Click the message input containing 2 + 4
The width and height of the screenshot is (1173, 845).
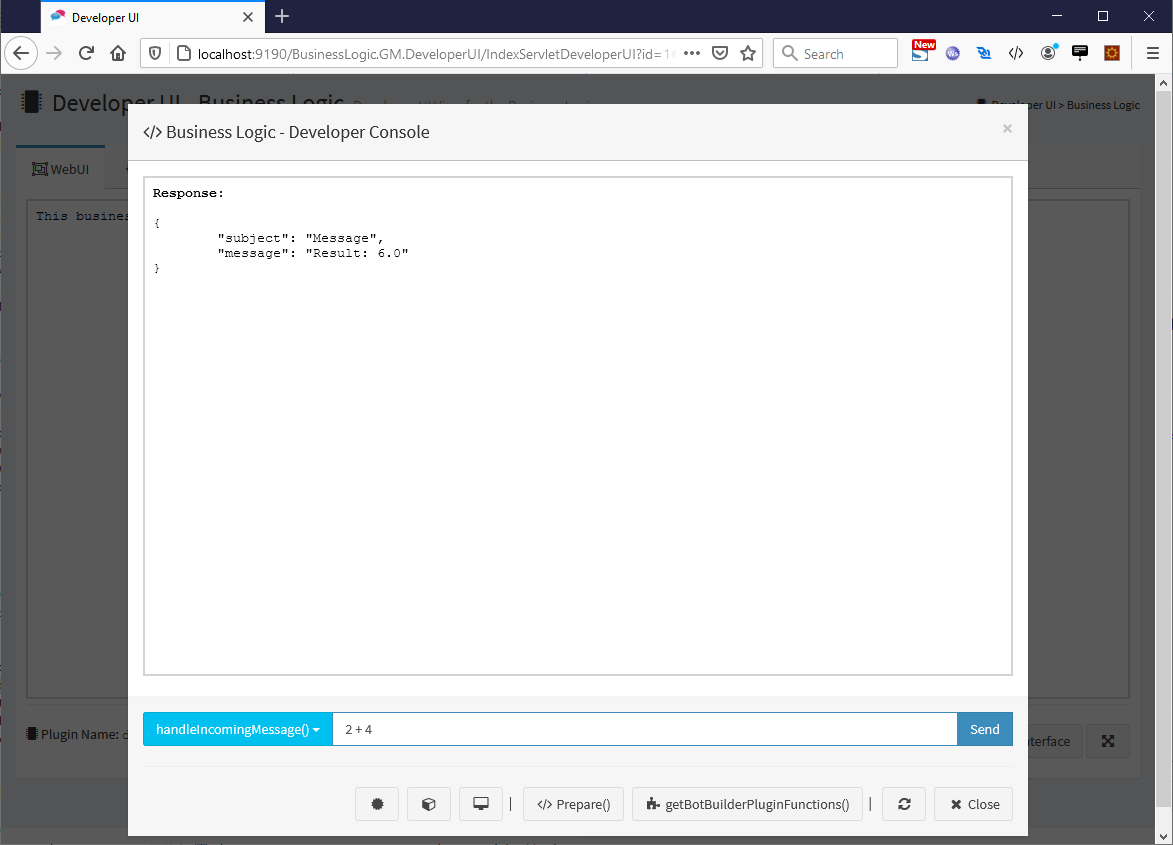click(x=644, y=729)
